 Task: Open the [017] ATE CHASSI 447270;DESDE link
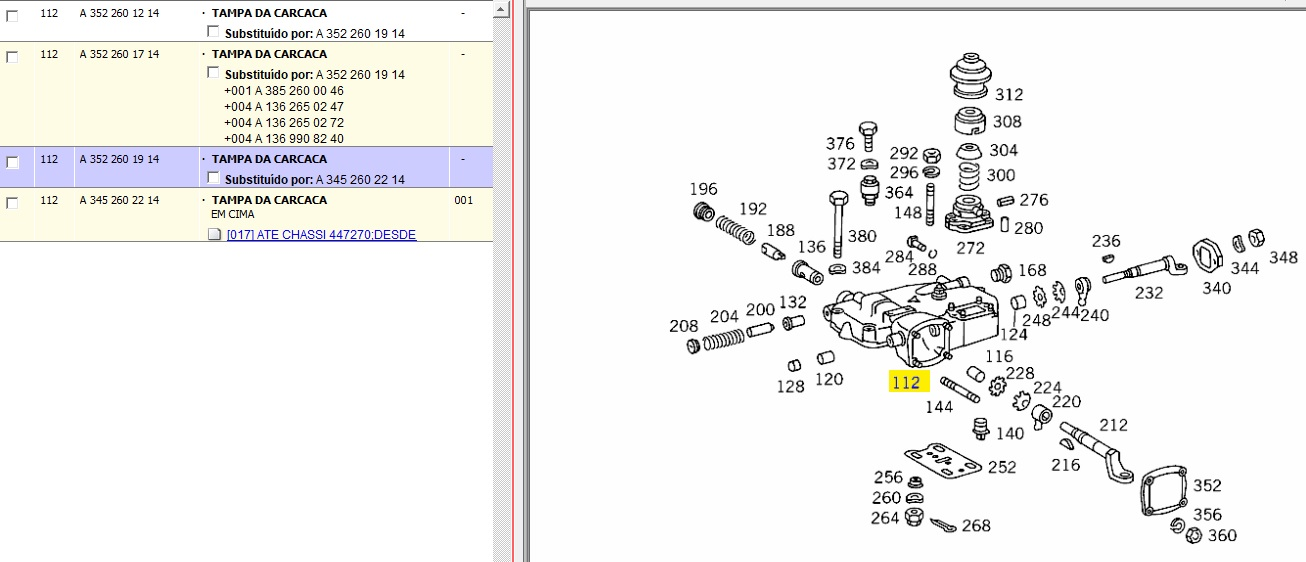pos(321,235)
